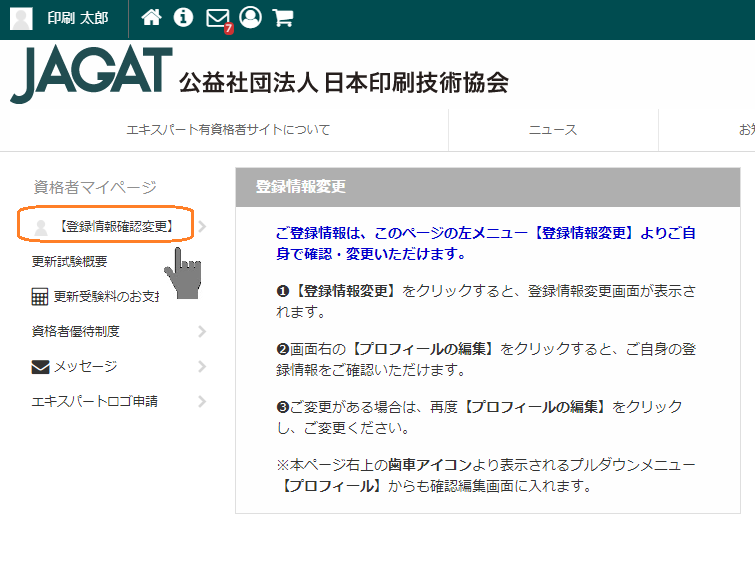
Task: Open mail inbox with 7 notifications
Action: tap(219, 20)
